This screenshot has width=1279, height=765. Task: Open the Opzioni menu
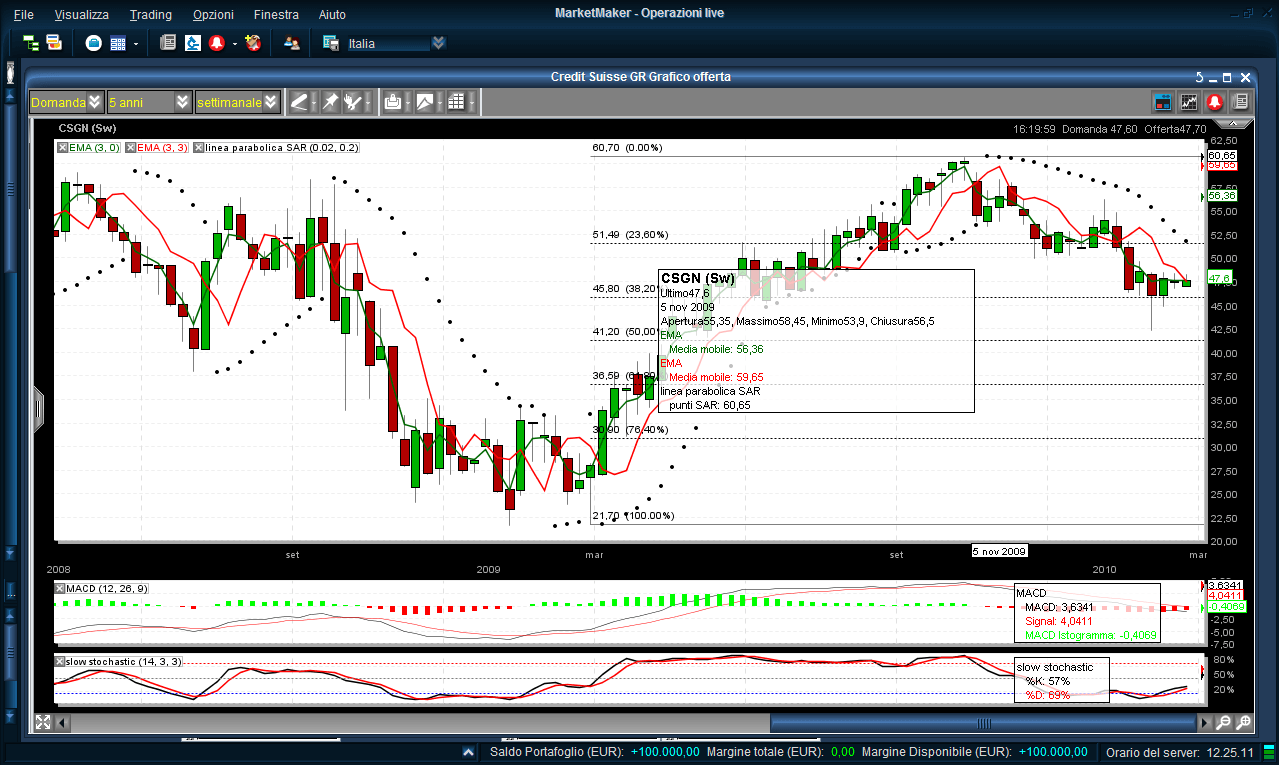click(x=213, y=14)
